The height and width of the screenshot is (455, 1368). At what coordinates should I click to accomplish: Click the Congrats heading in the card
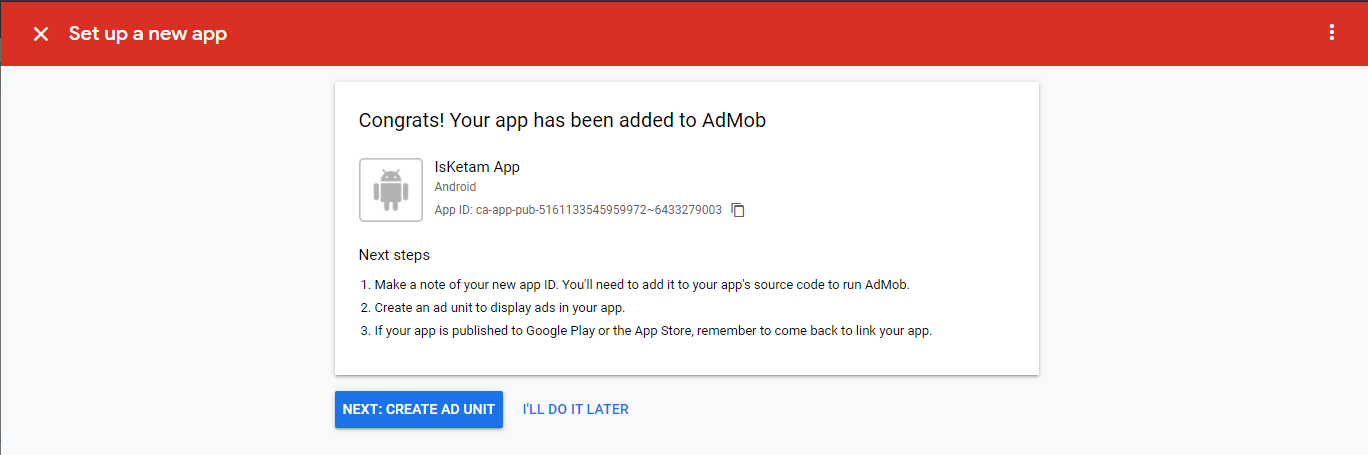click(562, 121)
